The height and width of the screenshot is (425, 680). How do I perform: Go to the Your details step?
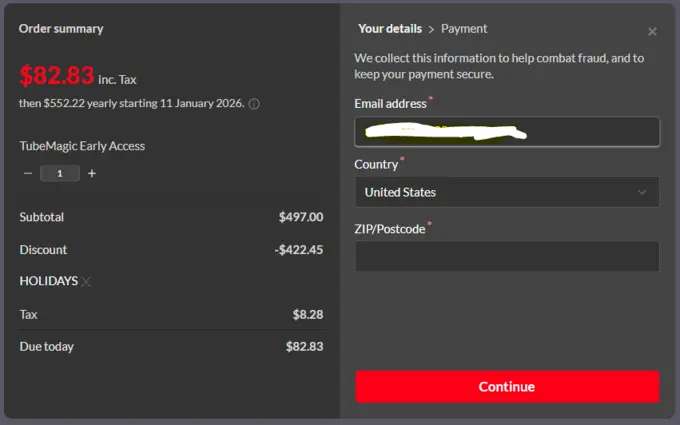[390, 29]
